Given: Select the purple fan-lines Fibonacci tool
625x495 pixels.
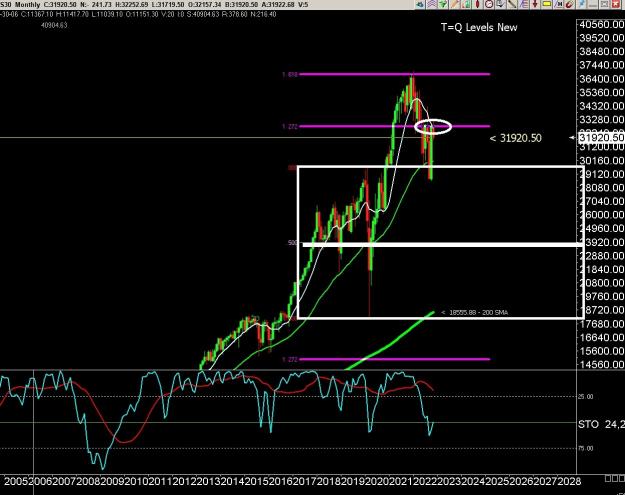Looking at the screenshot, I should coord(523,4).
